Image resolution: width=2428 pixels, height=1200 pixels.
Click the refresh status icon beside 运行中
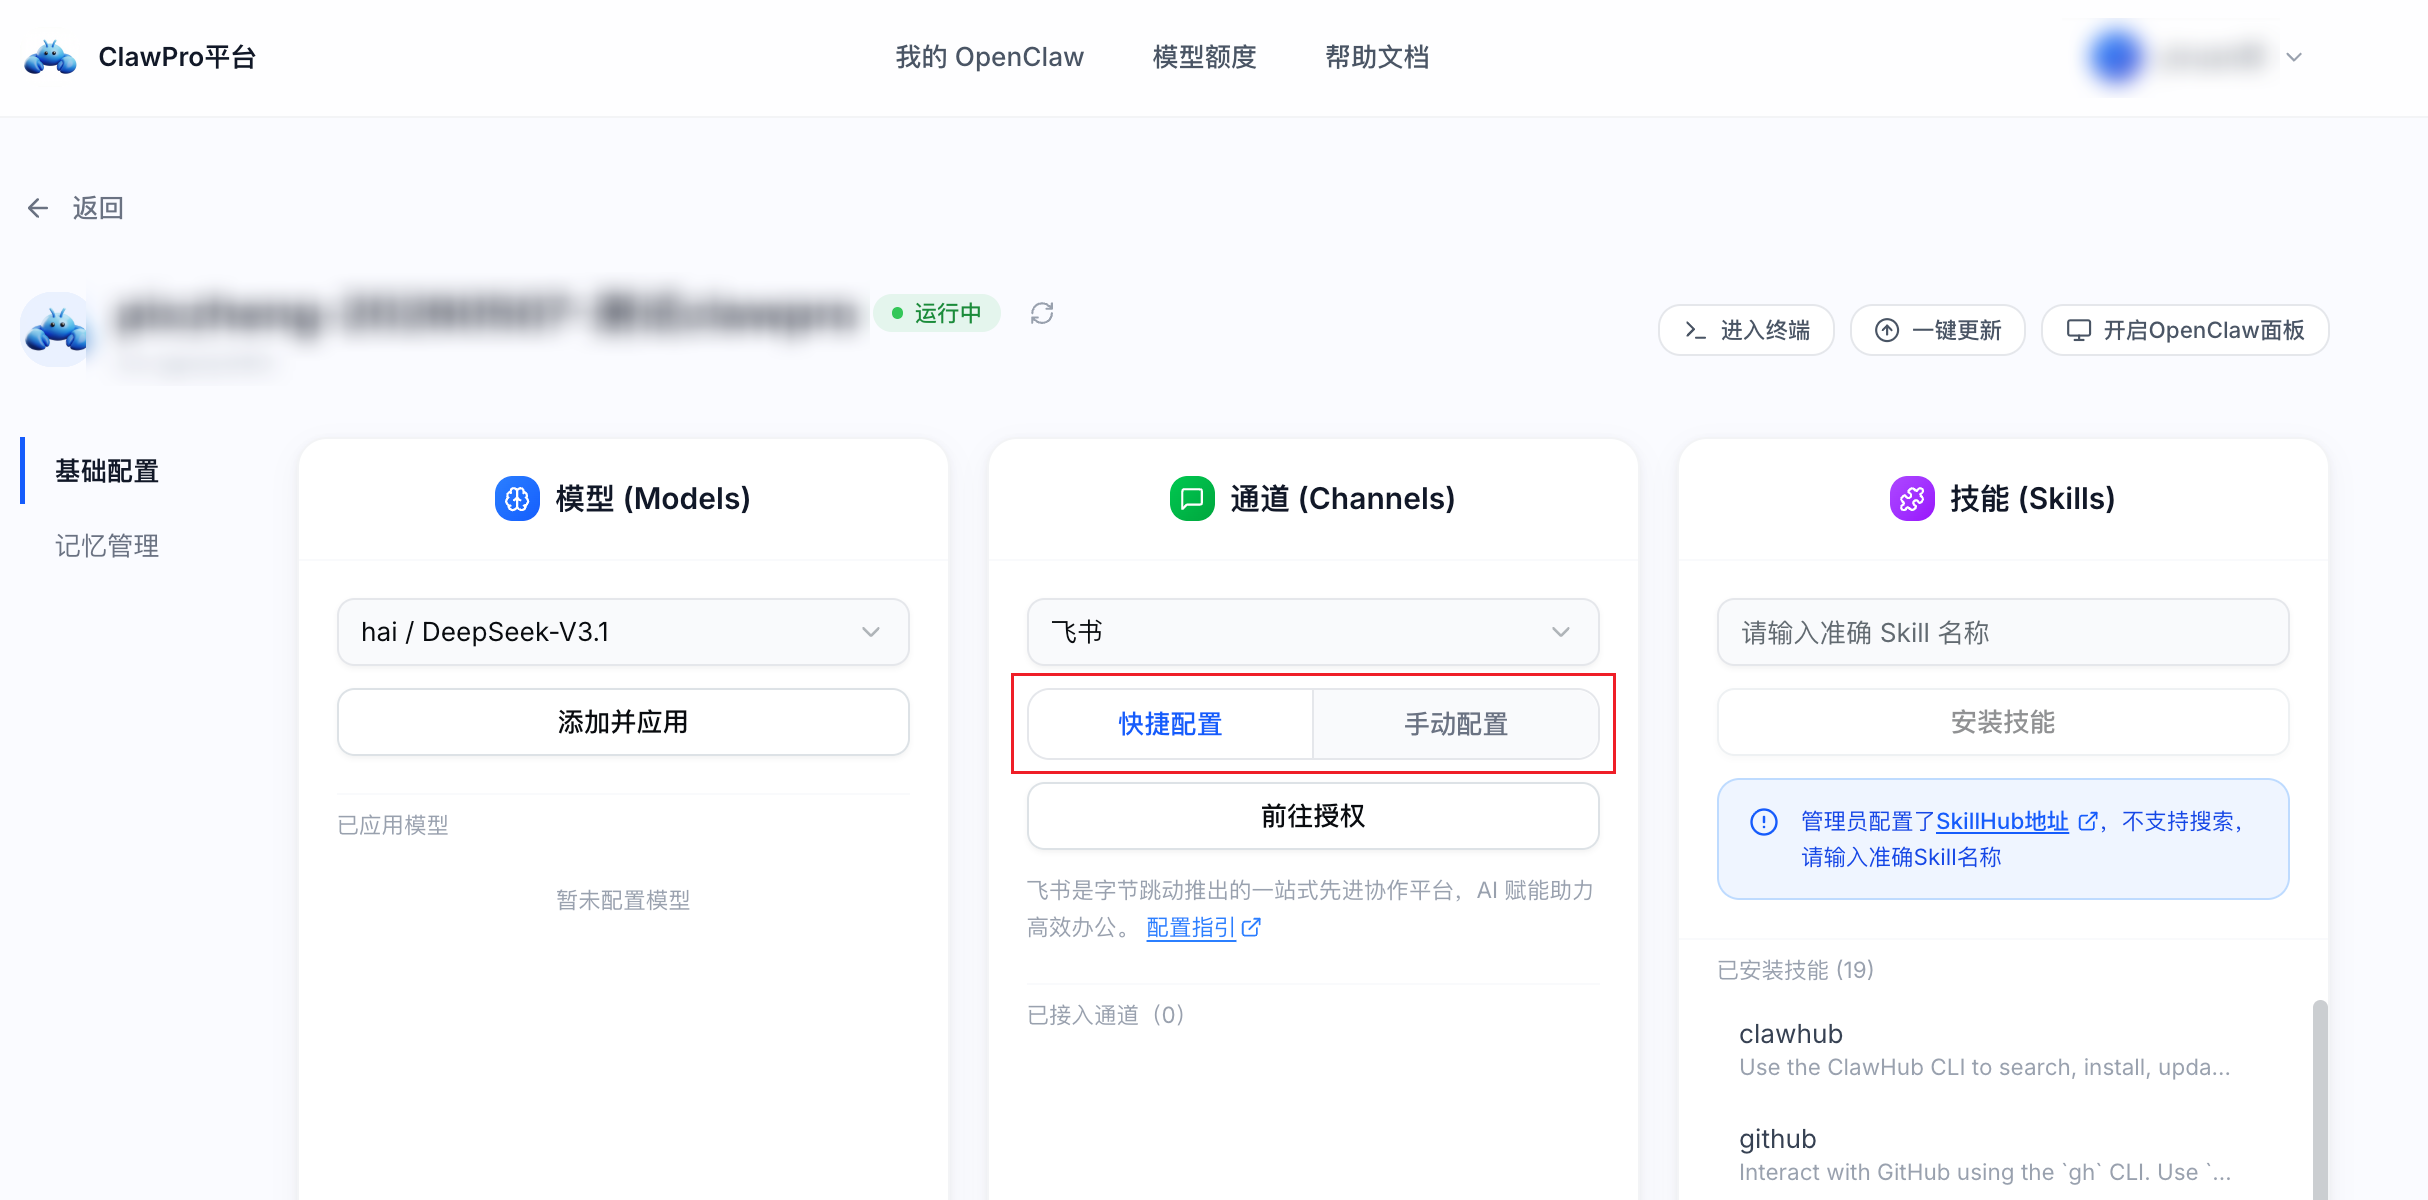click(1042, 314)
